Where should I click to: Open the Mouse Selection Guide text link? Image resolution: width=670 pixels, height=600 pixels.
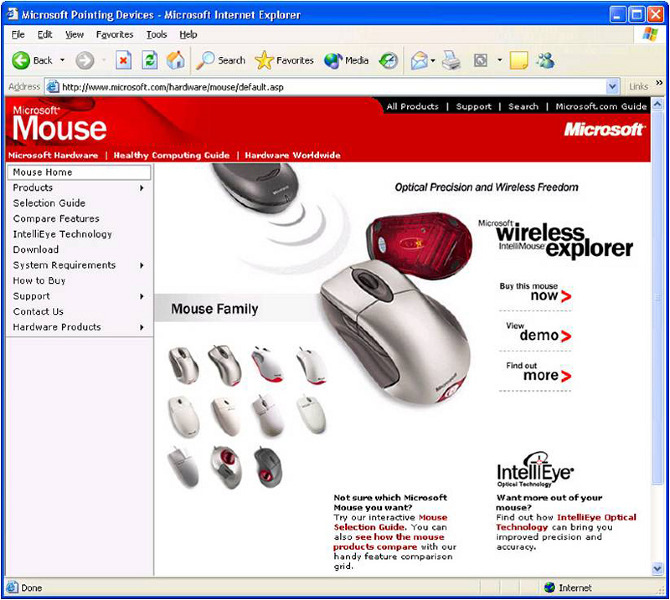[x=390, y=522]
